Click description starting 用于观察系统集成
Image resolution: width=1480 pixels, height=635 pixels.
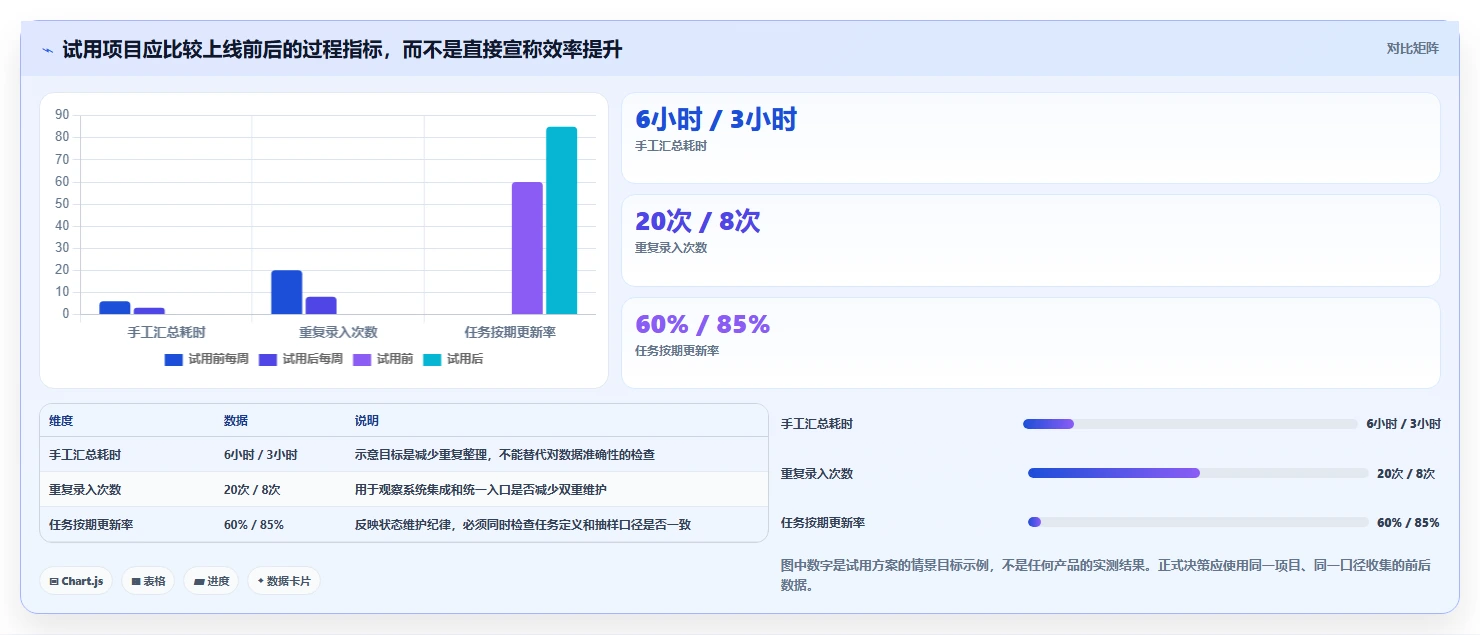(481, 490)
